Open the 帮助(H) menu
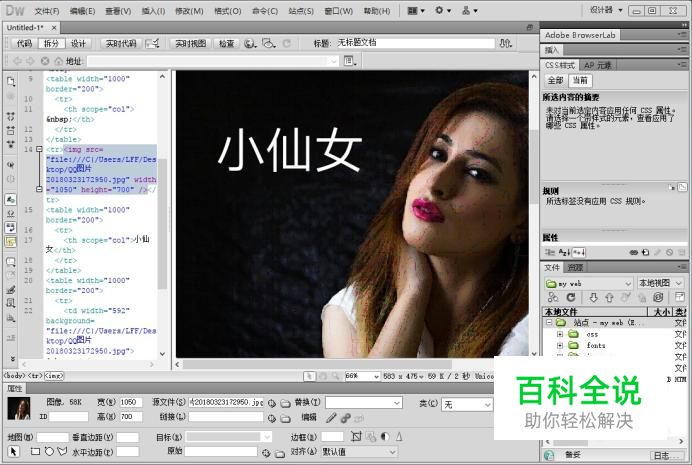 [x=377, y=11]
